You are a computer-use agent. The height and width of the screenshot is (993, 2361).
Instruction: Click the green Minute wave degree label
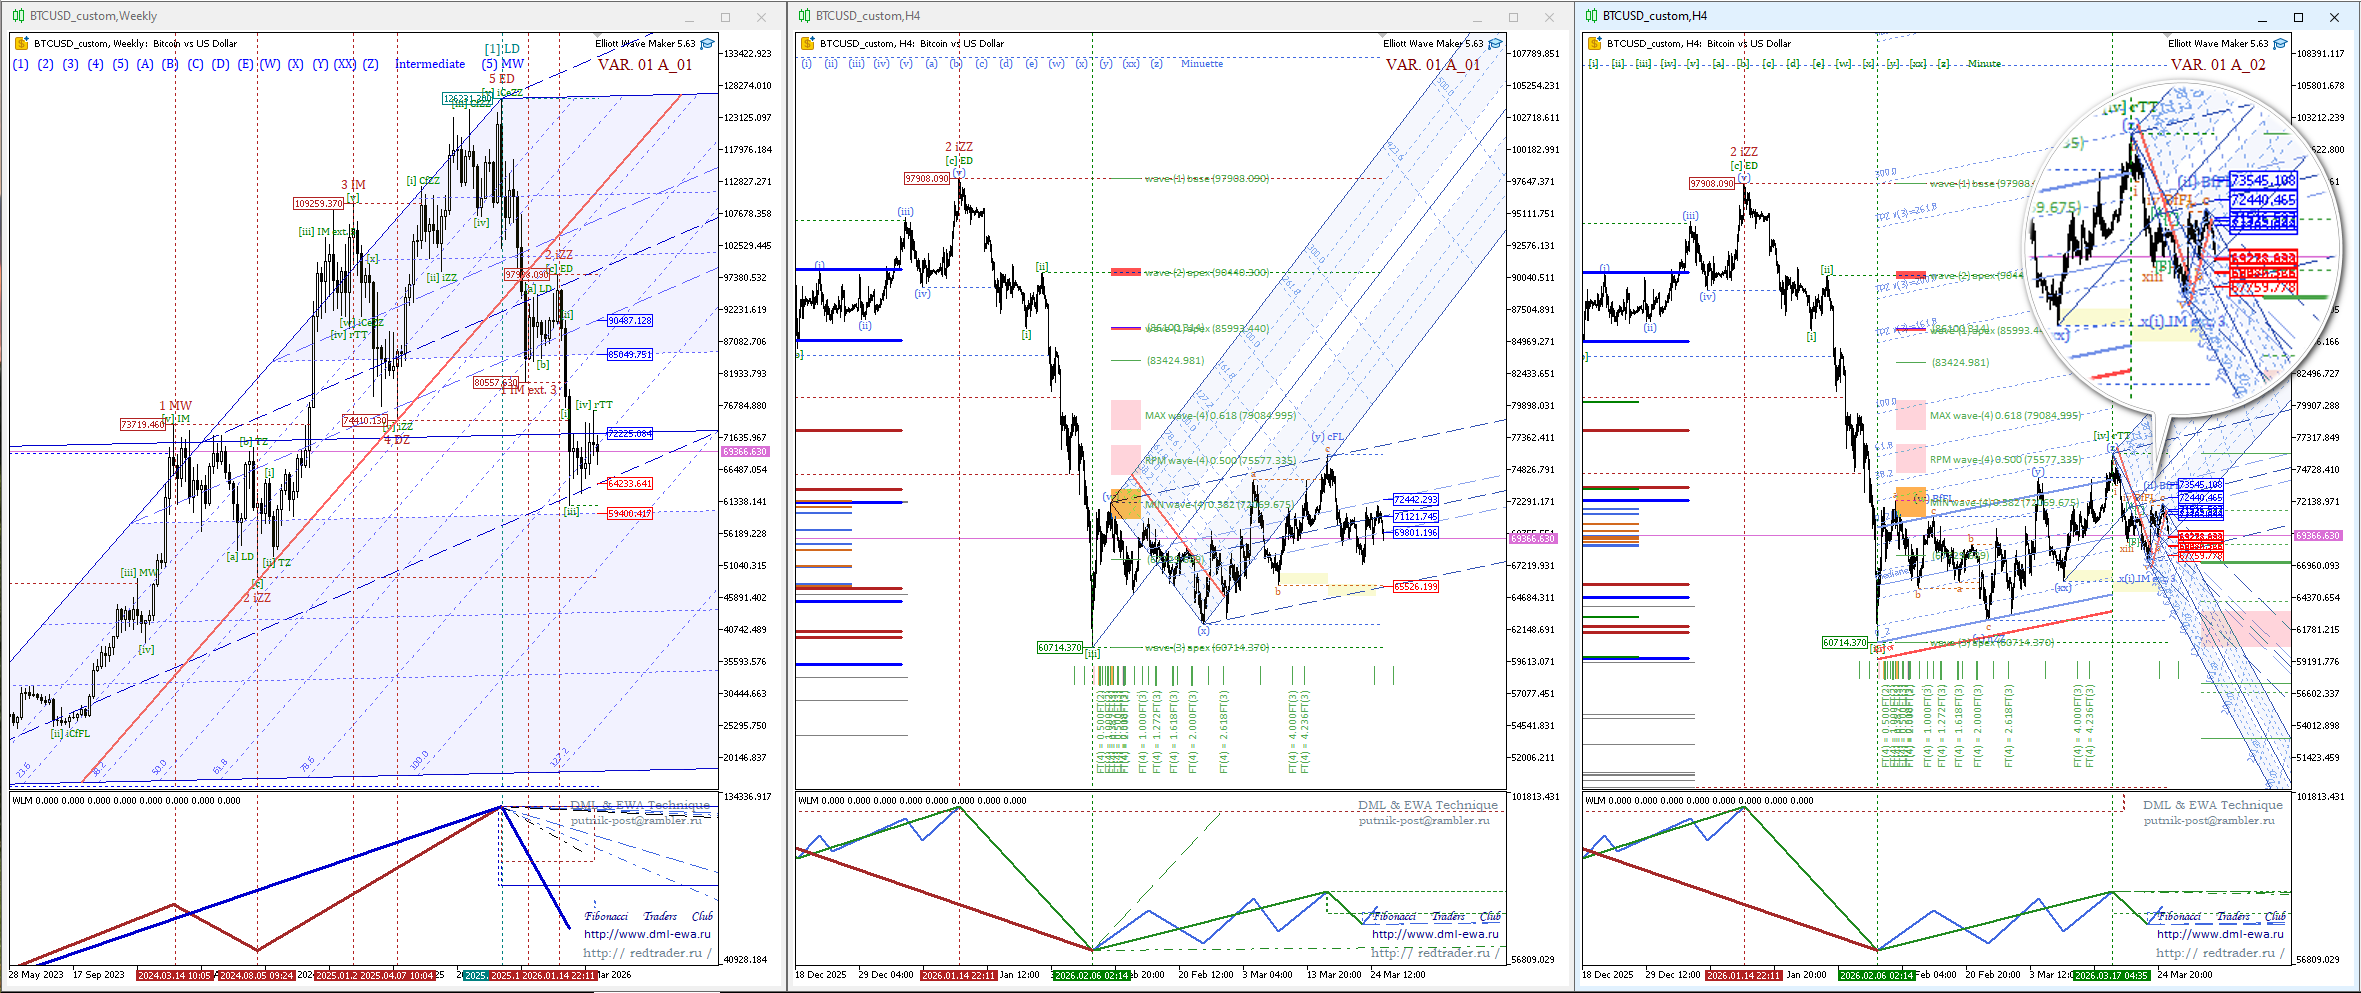(1984, 64)
